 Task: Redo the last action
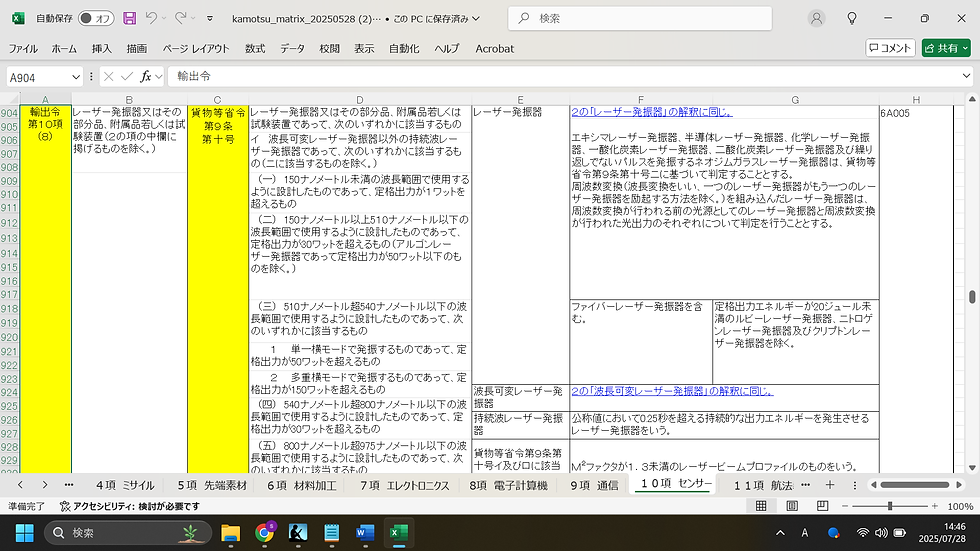click(180, 18)
